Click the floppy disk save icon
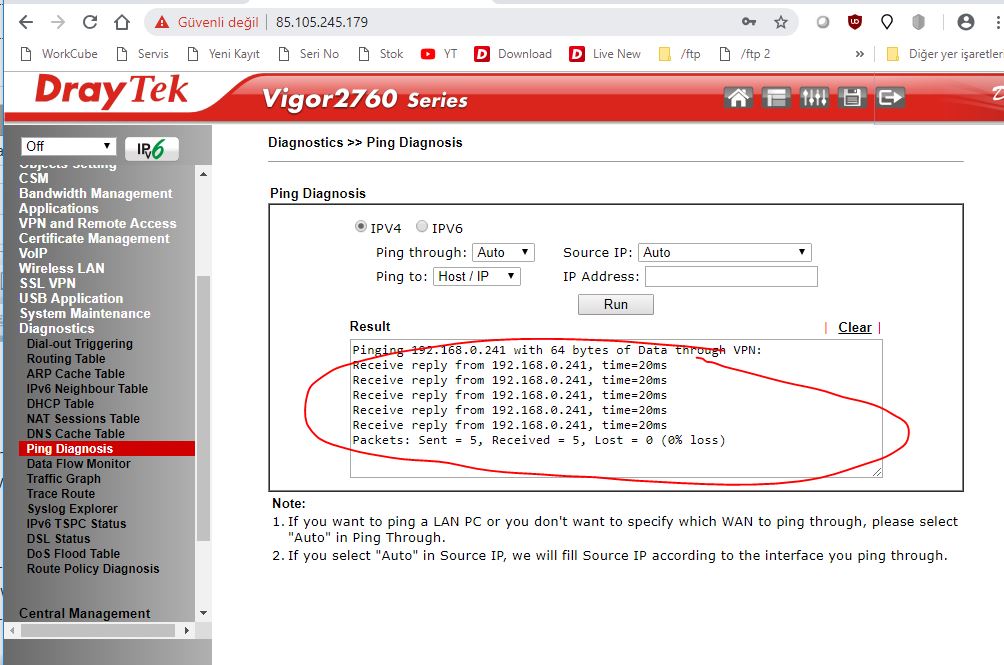The width and height of the screenshot is (1004, 665). tap(851, 97)
